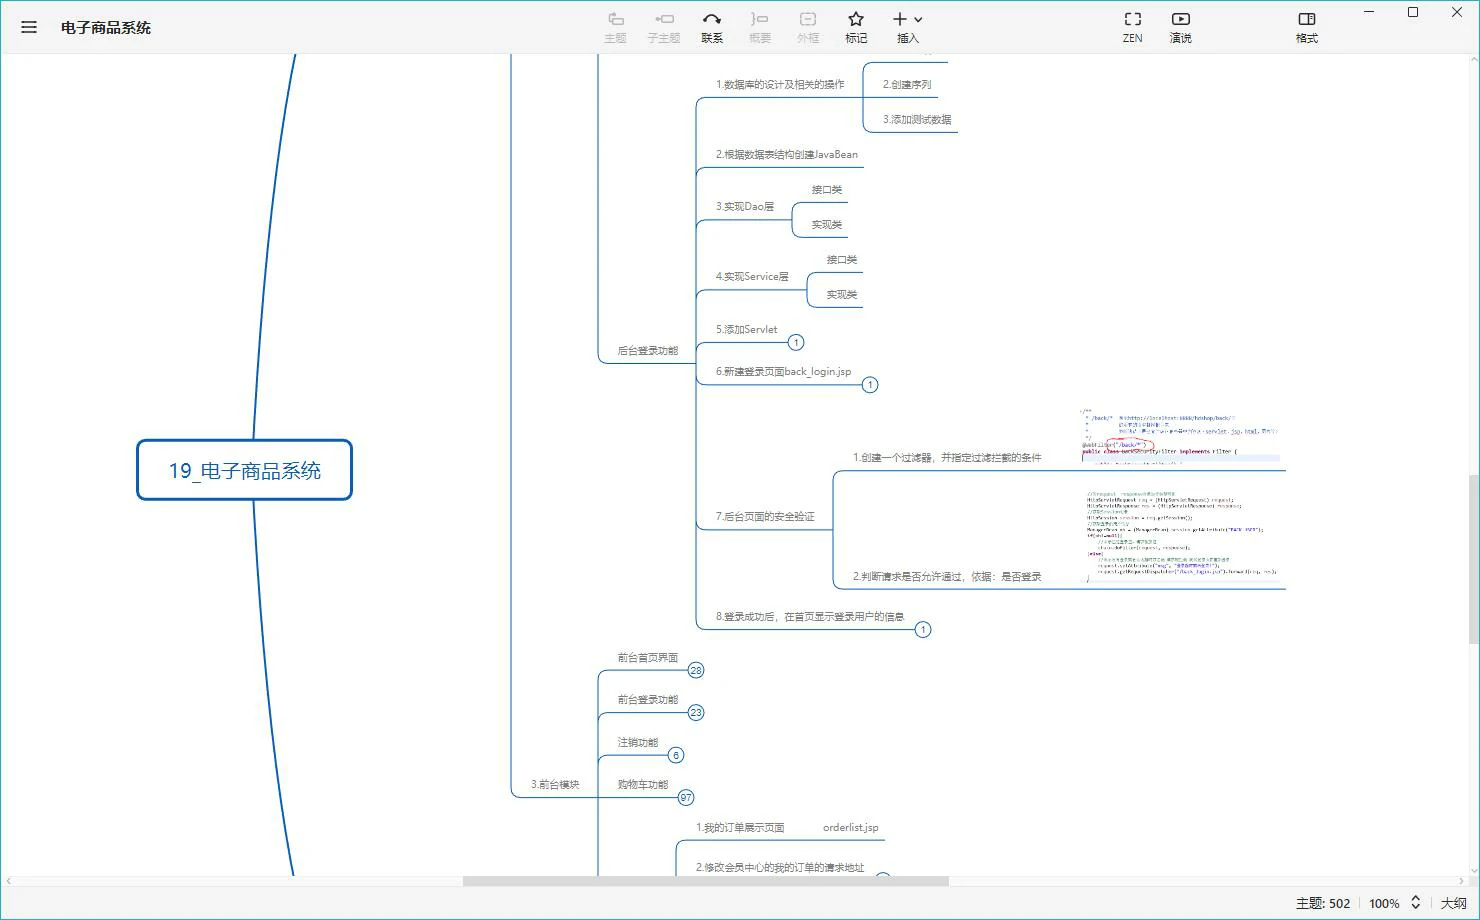Select topic 后台登录功能
Image resolution: width=1480 pixels, height=920 pixels.
tap(648, 351)
